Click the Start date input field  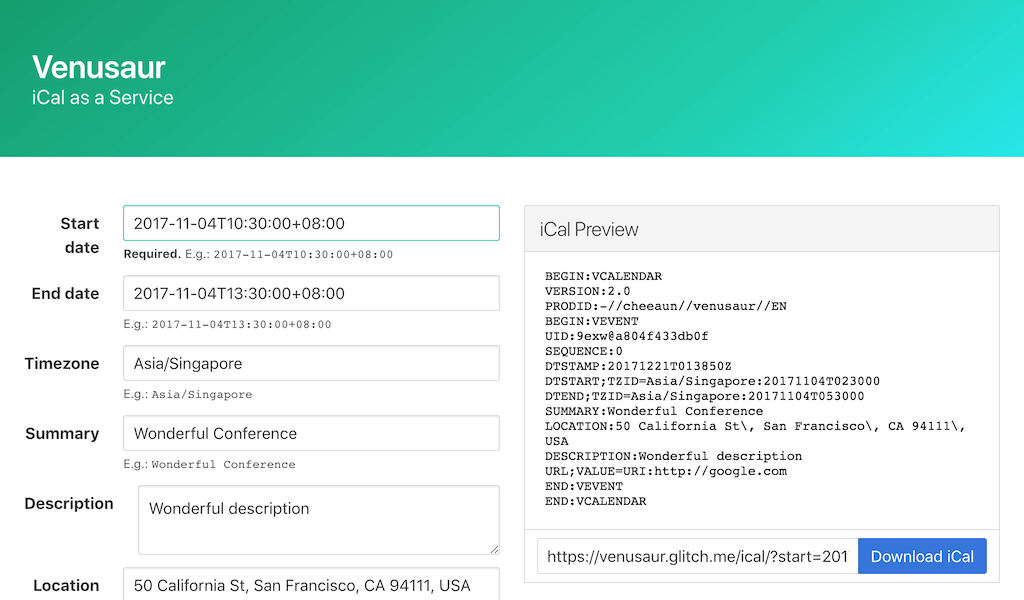click(x=310, y=223)
